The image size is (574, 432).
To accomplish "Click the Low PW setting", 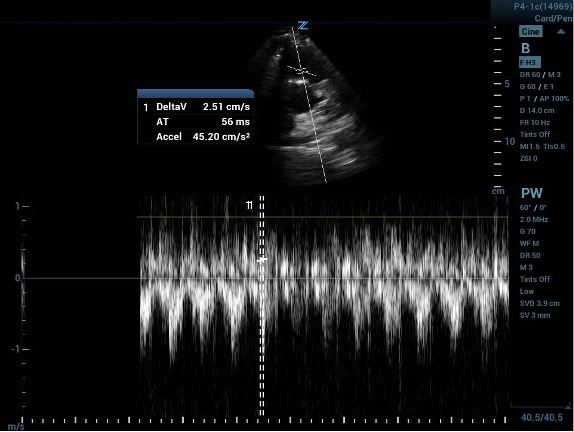I will pyautogui.click(x=527, y=291).
